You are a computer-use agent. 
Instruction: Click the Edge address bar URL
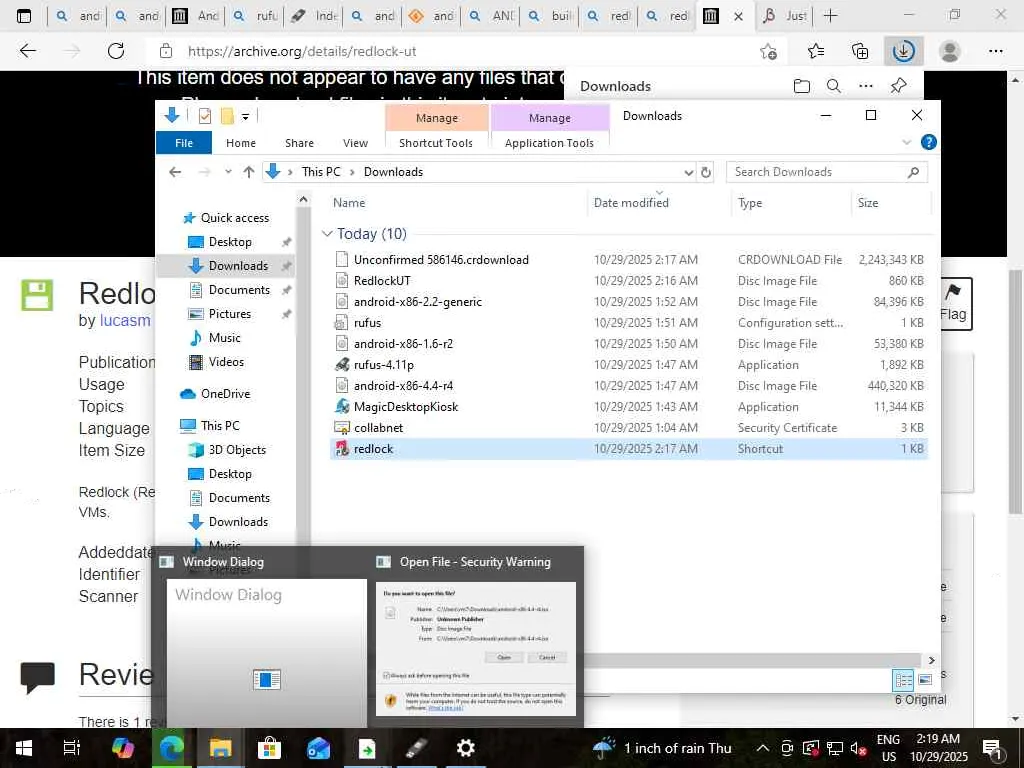tap(302, 51)
